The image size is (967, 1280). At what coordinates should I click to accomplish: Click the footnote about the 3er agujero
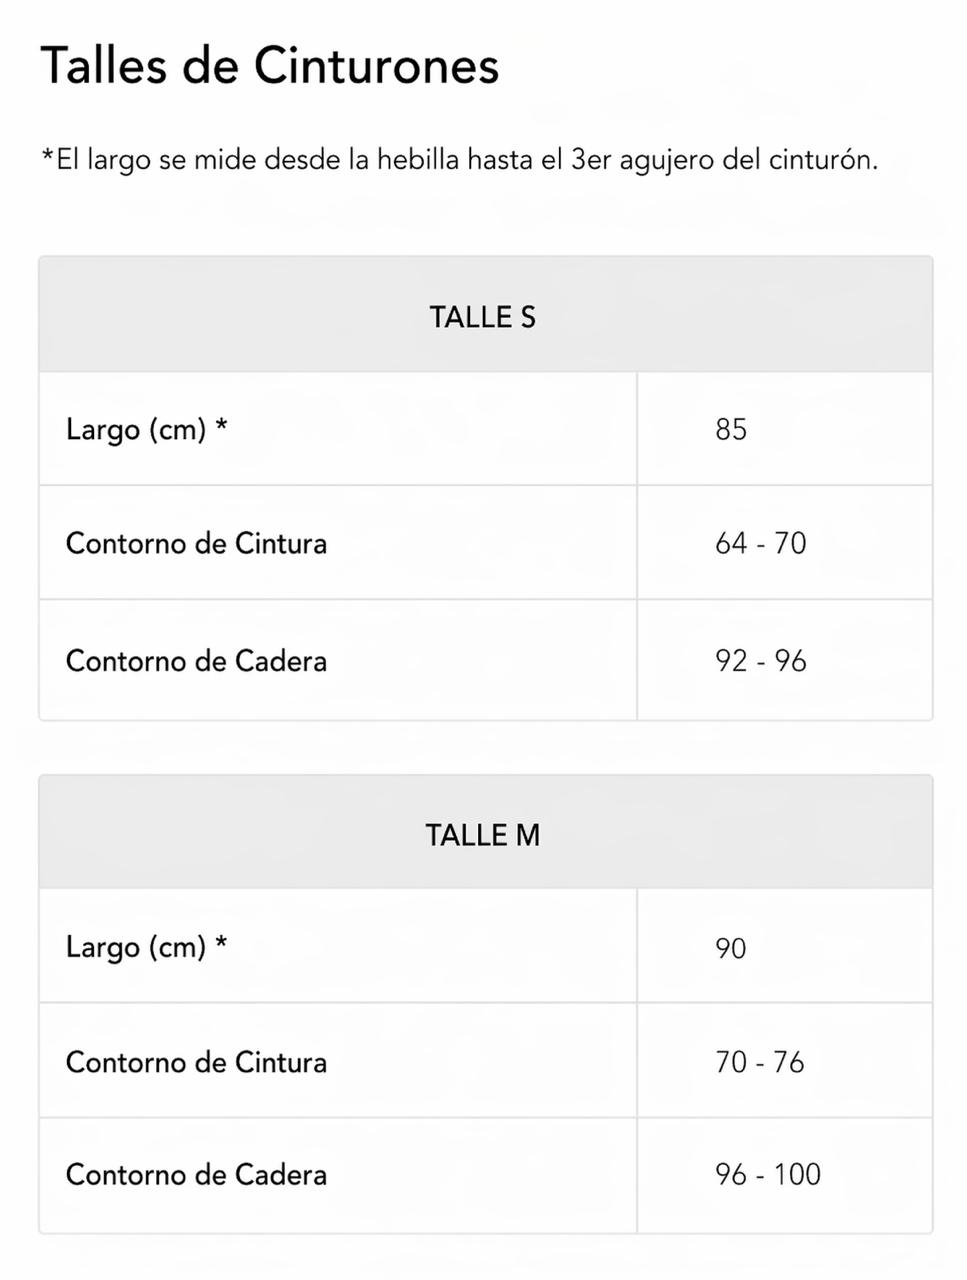coord(460,160)
